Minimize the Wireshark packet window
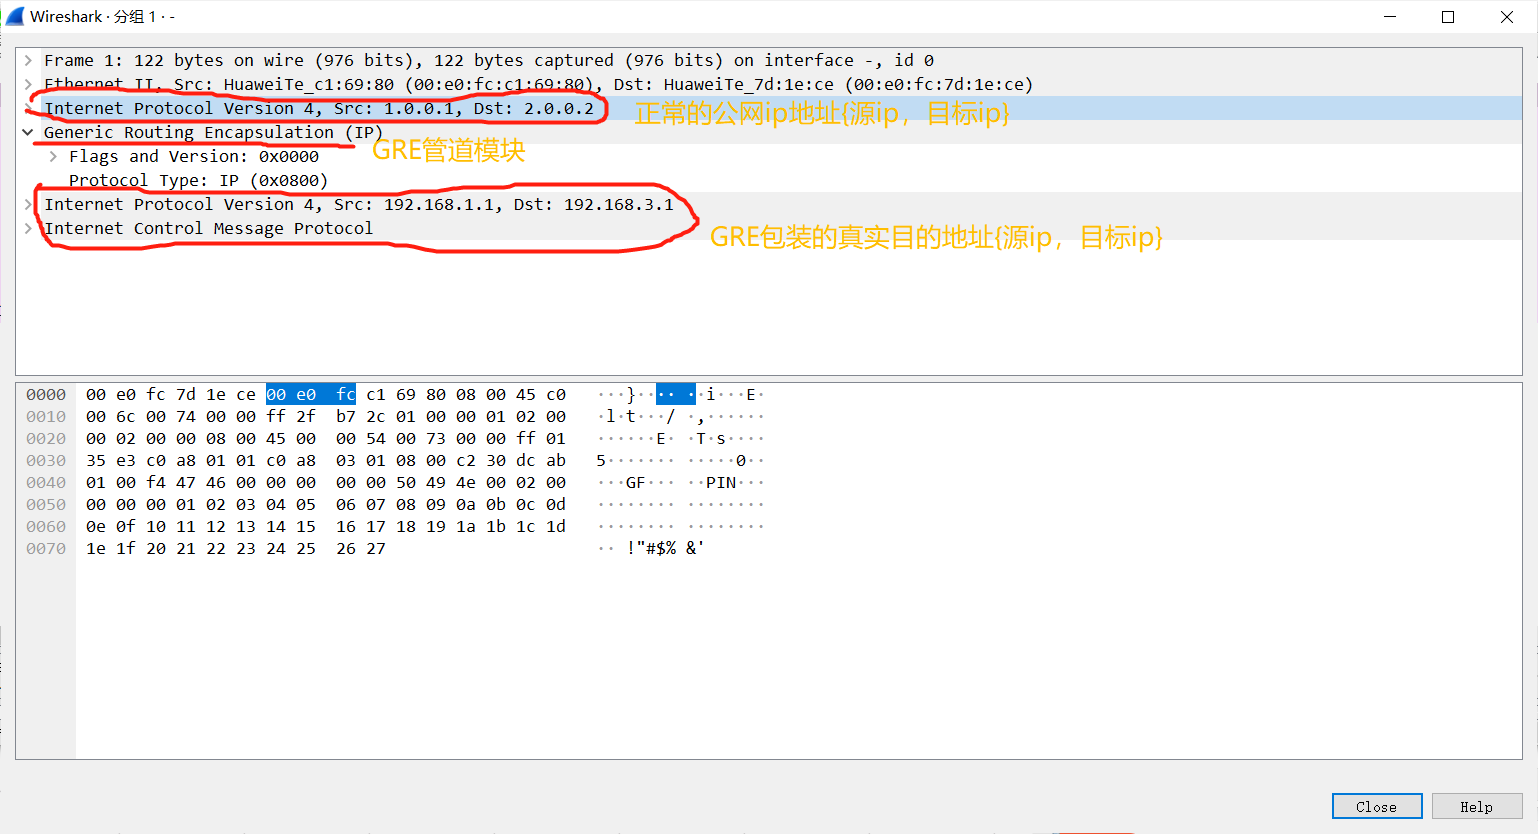 click(x=1390, y=16)
